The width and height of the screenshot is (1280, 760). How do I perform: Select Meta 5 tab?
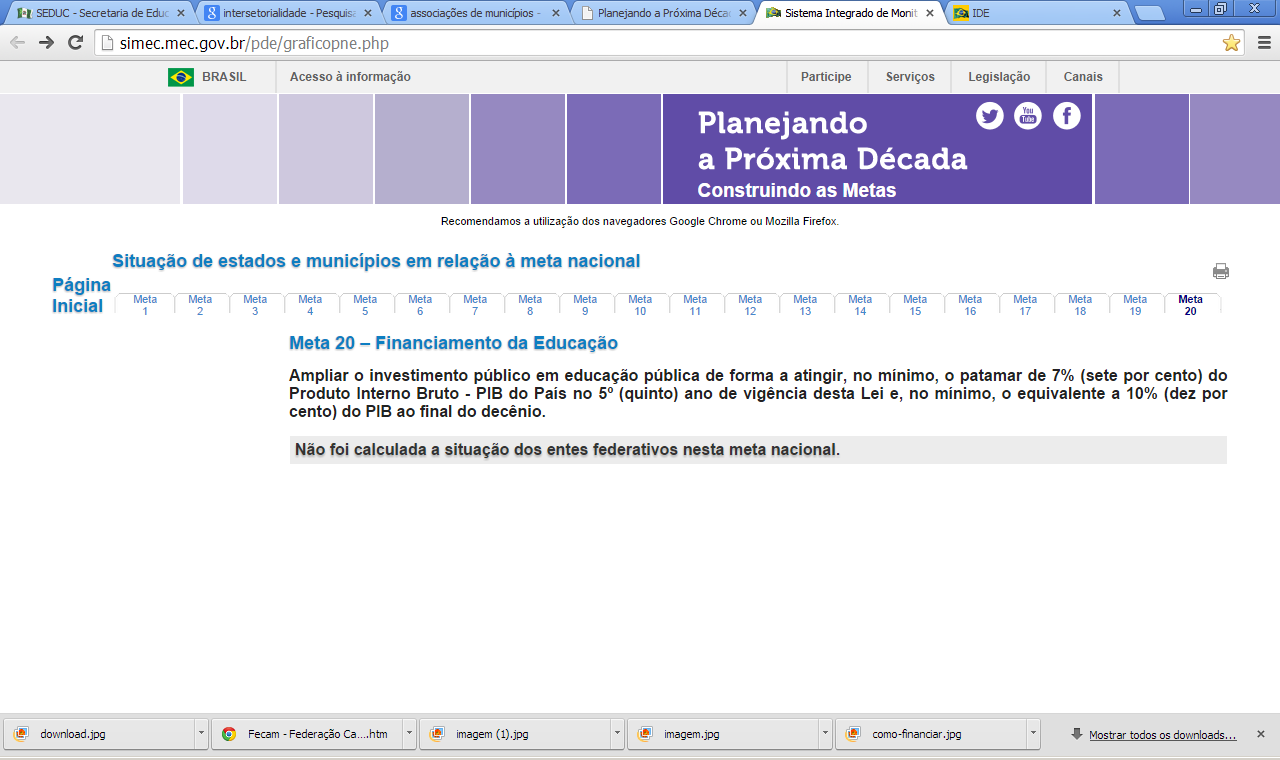click(x=365, y=305)
